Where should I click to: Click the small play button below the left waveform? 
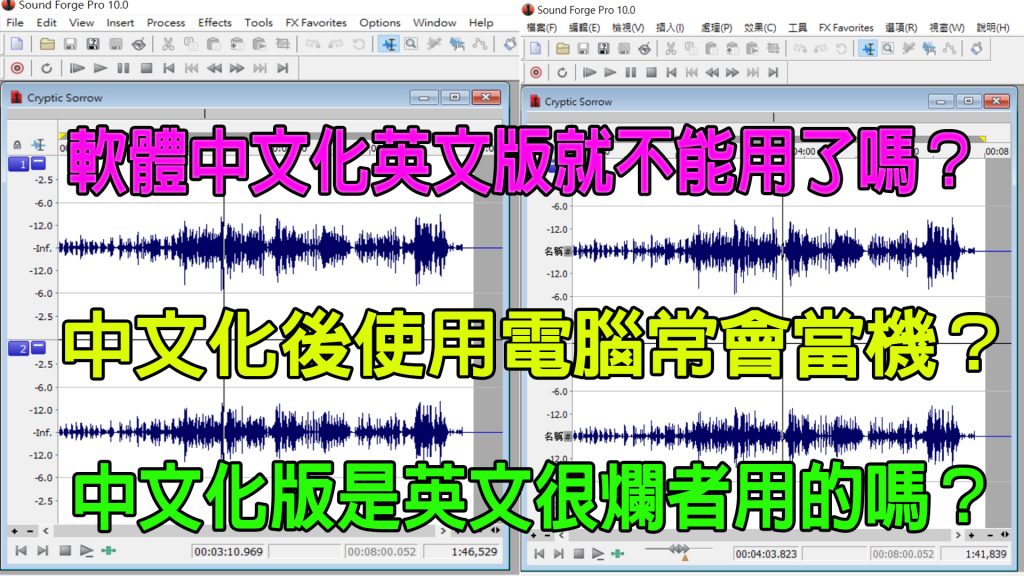[85, 551]
